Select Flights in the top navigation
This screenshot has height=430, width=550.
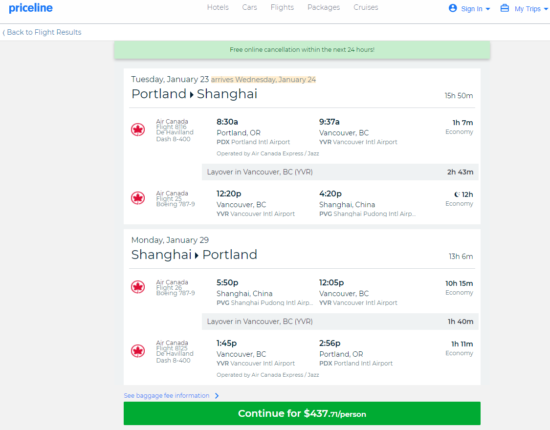point(282,7)
